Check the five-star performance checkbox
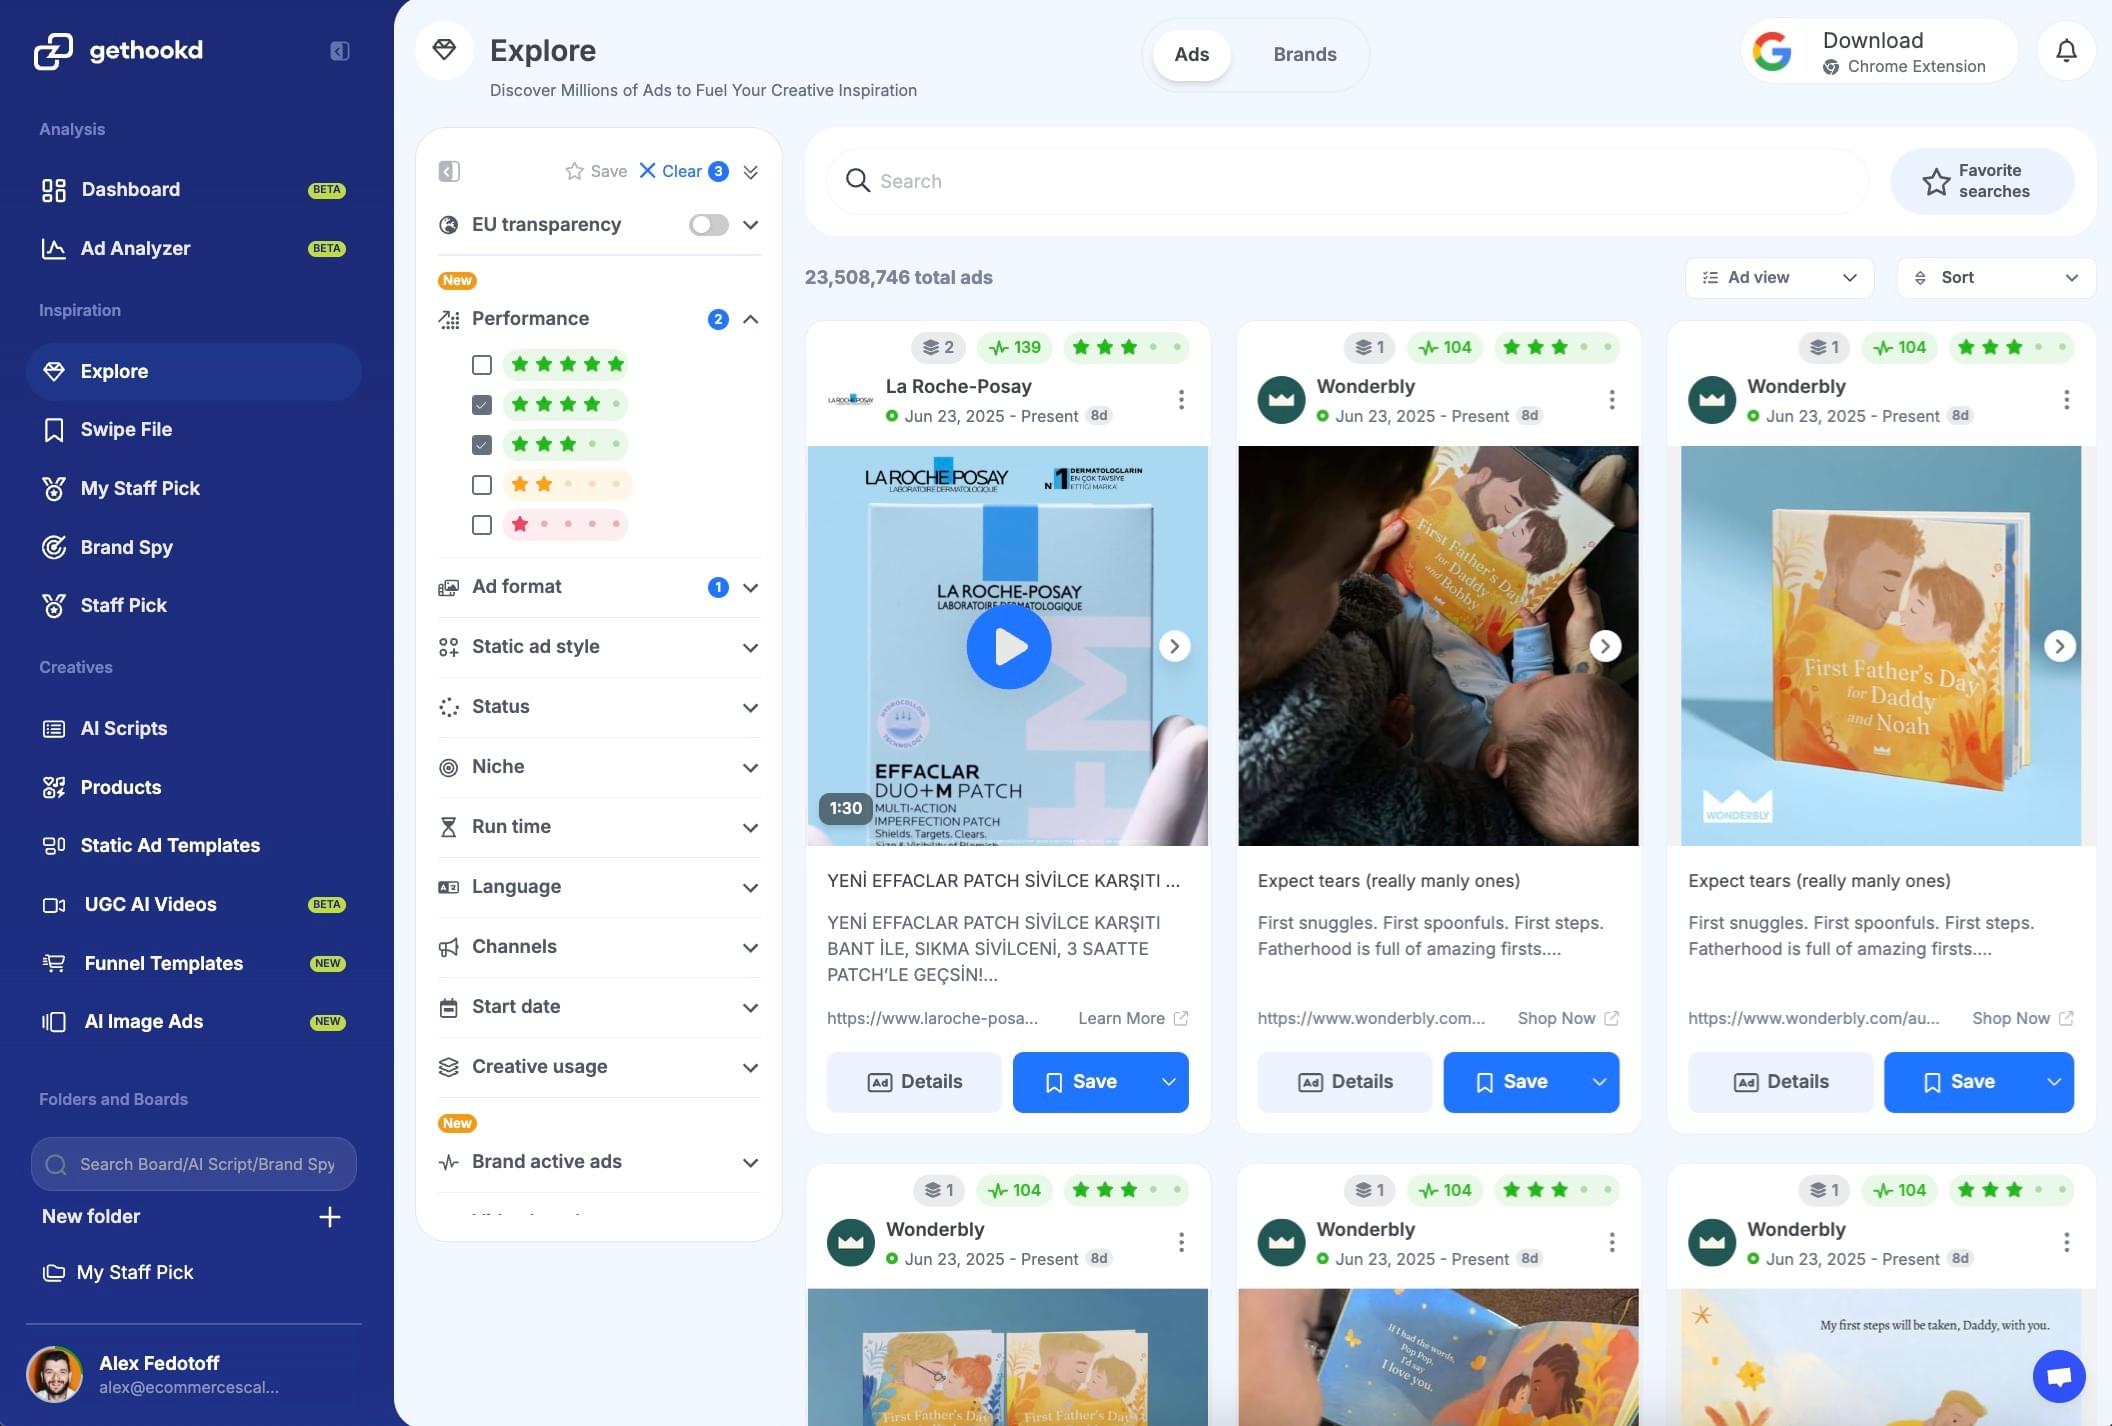Viewport: 2112px width, 1426px height. [482, 365]
